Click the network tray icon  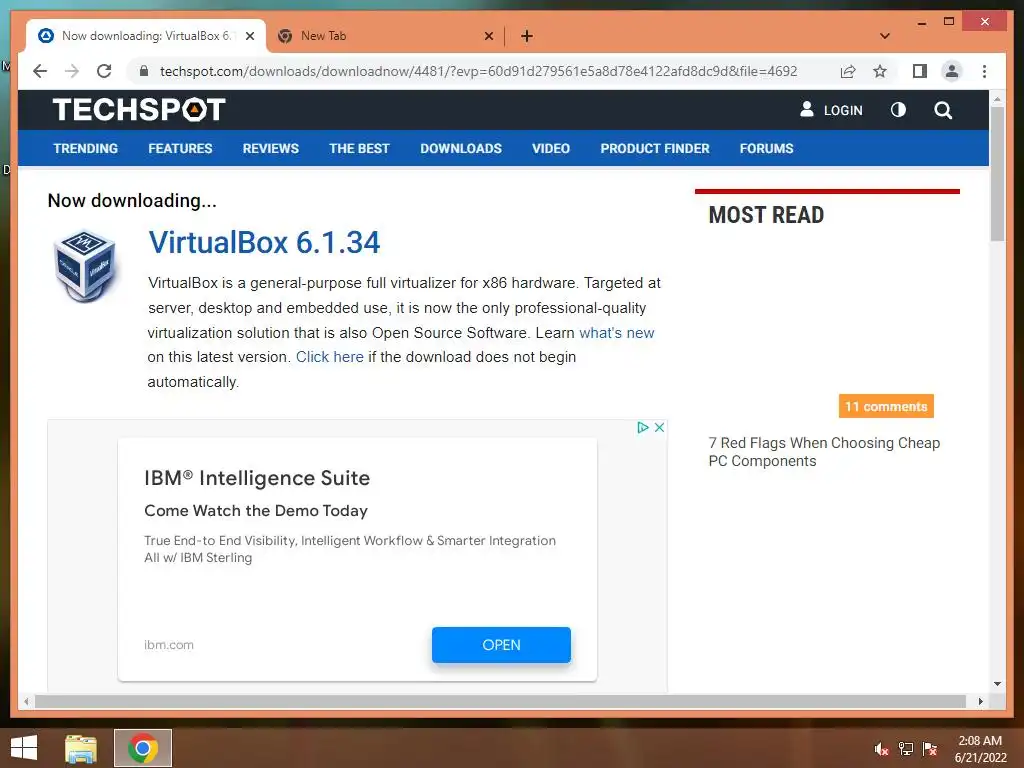pos(906,749)
